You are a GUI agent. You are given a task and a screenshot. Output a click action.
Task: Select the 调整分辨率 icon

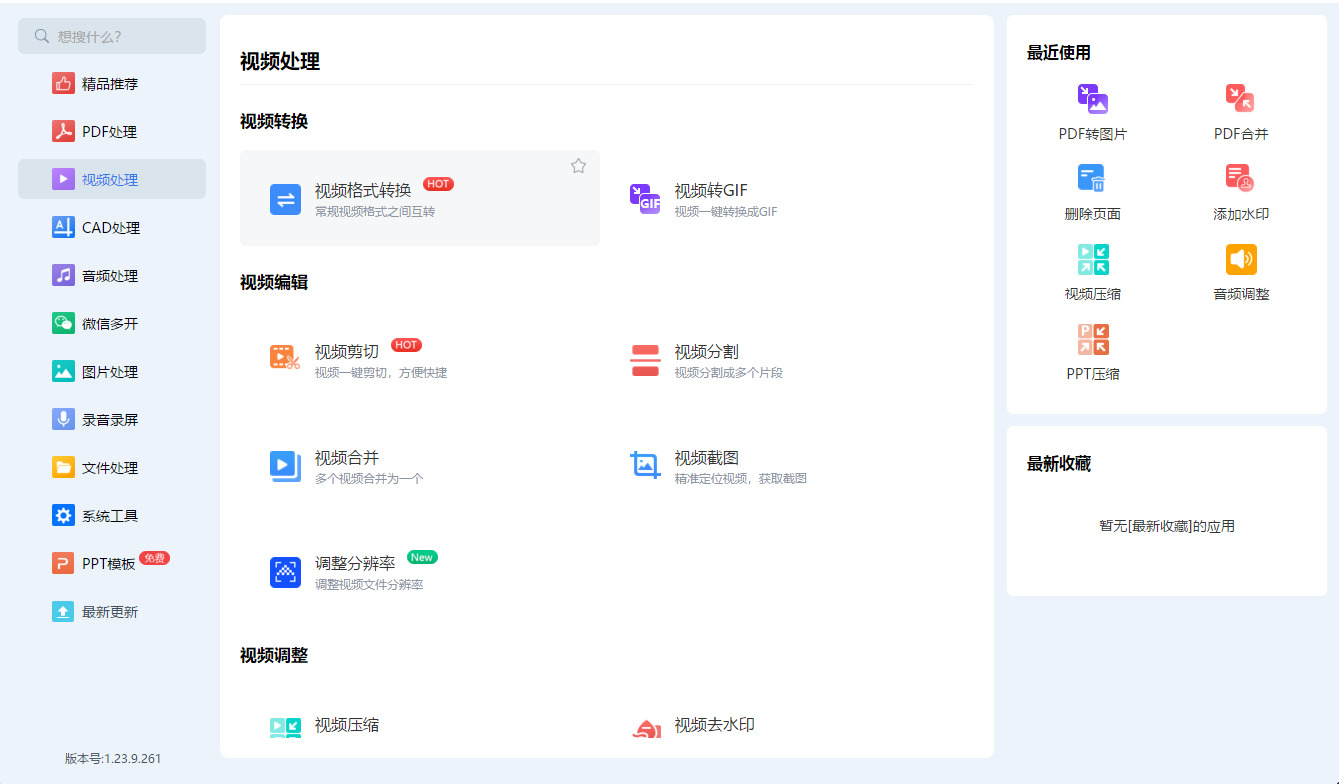pyautogui.click(x=285, y=572)
